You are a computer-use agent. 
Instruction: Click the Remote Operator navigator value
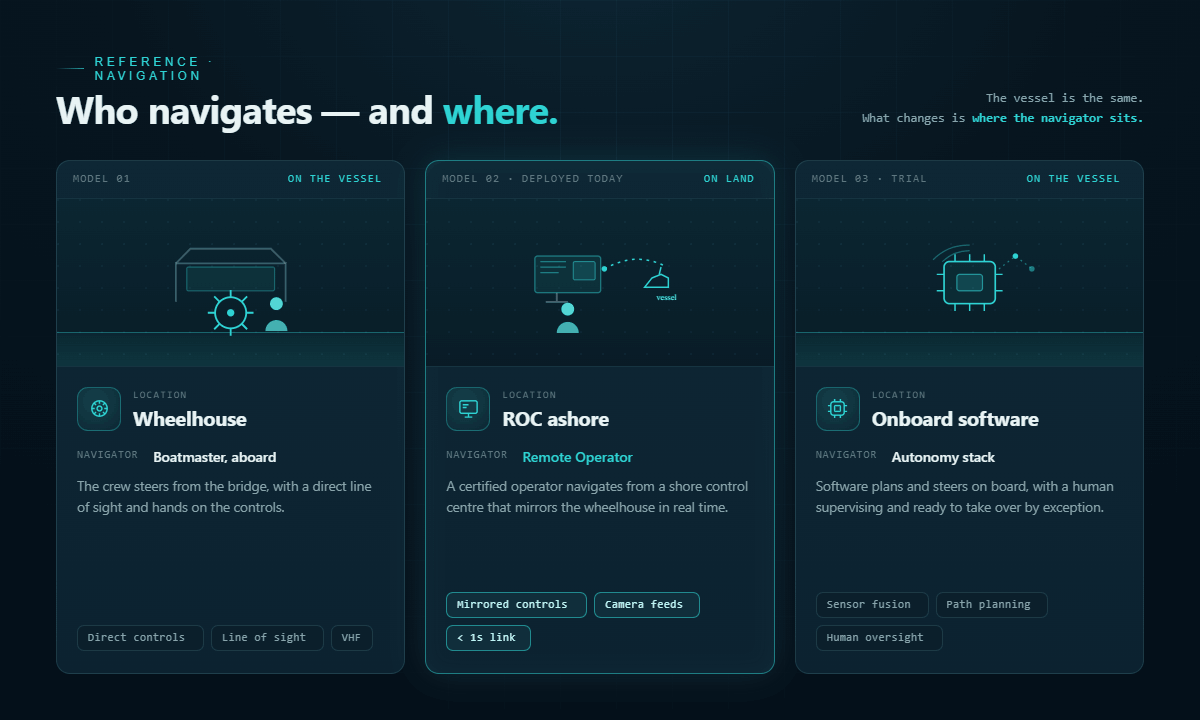pyautogui.click(x=578, y=457)
